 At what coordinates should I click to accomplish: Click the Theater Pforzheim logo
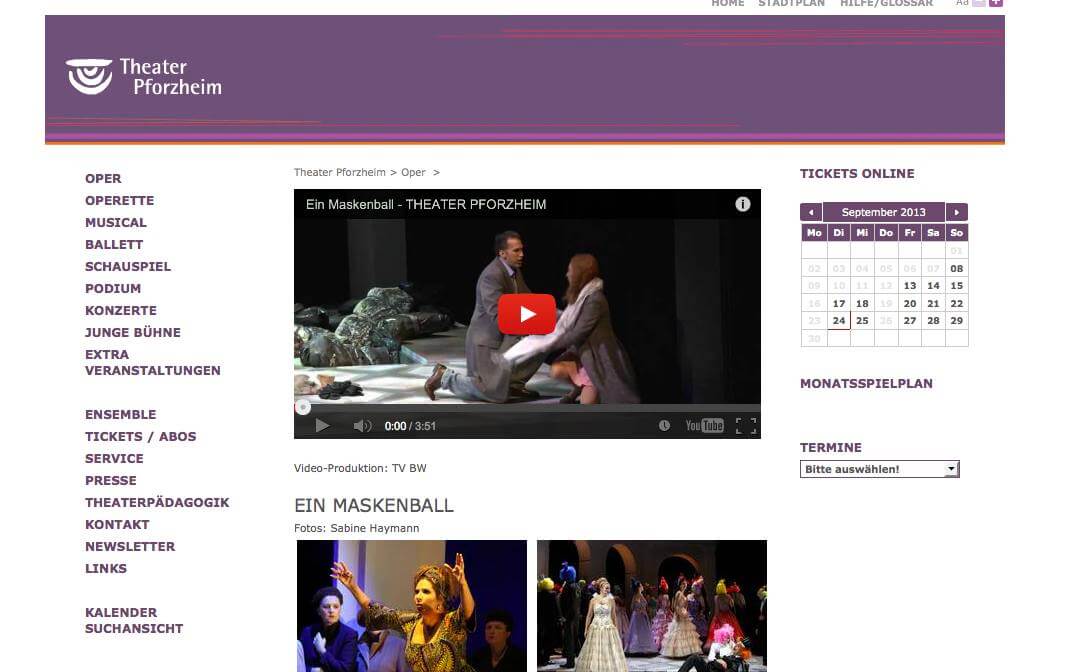point(144,76)
